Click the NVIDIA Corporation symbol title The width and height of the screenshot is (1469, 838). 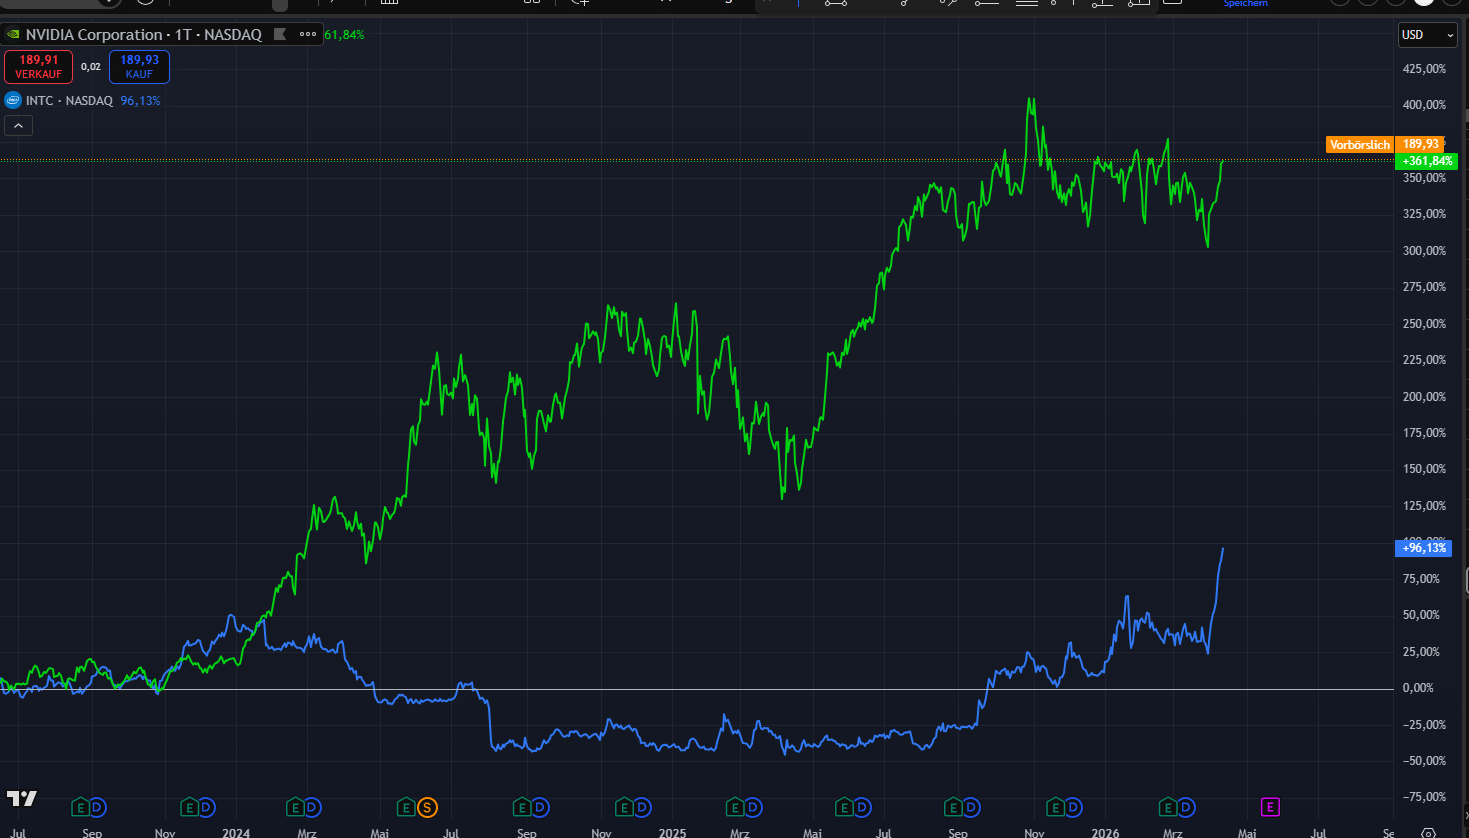pyautogui.click(x=93, y=35)
